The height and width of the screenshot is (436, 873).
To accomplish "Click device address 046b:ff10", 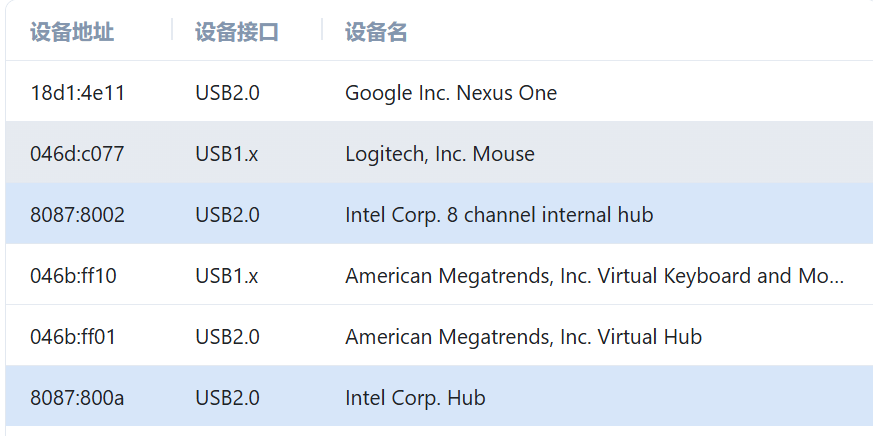I will 73,275.
